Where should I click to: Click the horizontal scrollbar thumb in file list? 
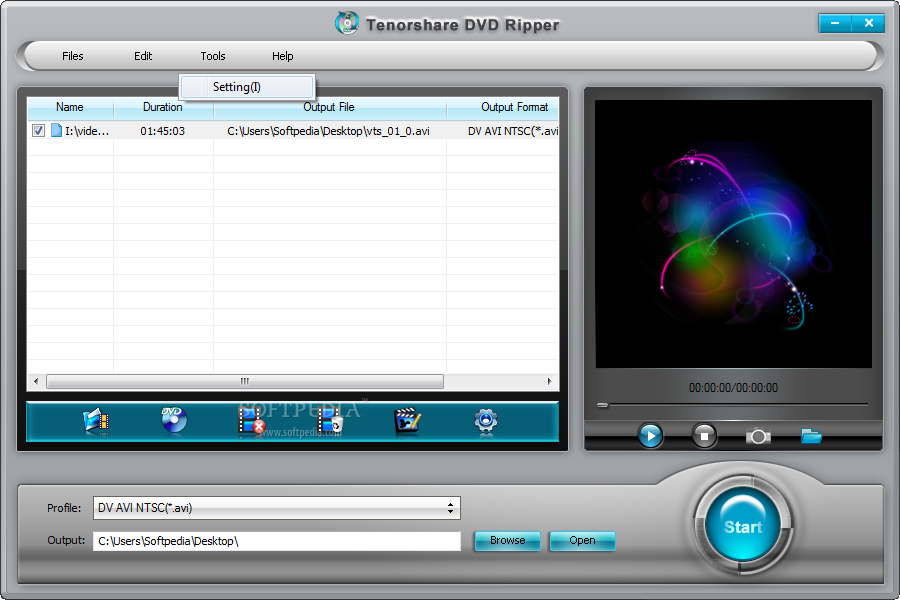tap(245, 381)
